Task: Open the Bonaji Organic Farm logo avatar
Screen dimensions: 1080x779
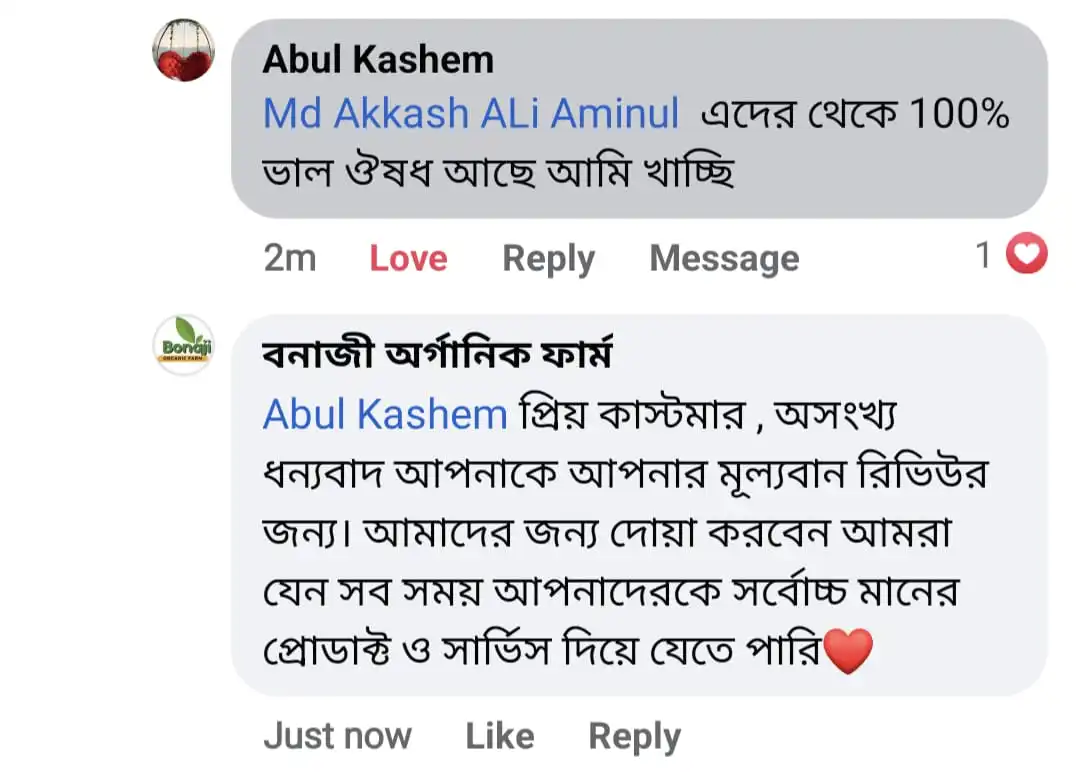Action: [183, 345]
